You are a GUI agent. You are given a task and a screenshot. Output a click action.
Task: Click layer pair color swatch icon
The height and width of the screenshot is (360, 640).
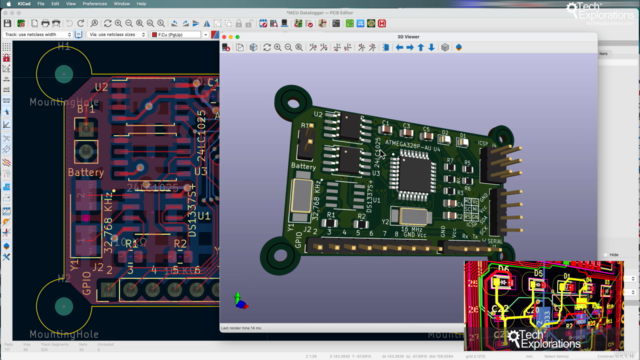pyautogui.click(x=215, y=35)
